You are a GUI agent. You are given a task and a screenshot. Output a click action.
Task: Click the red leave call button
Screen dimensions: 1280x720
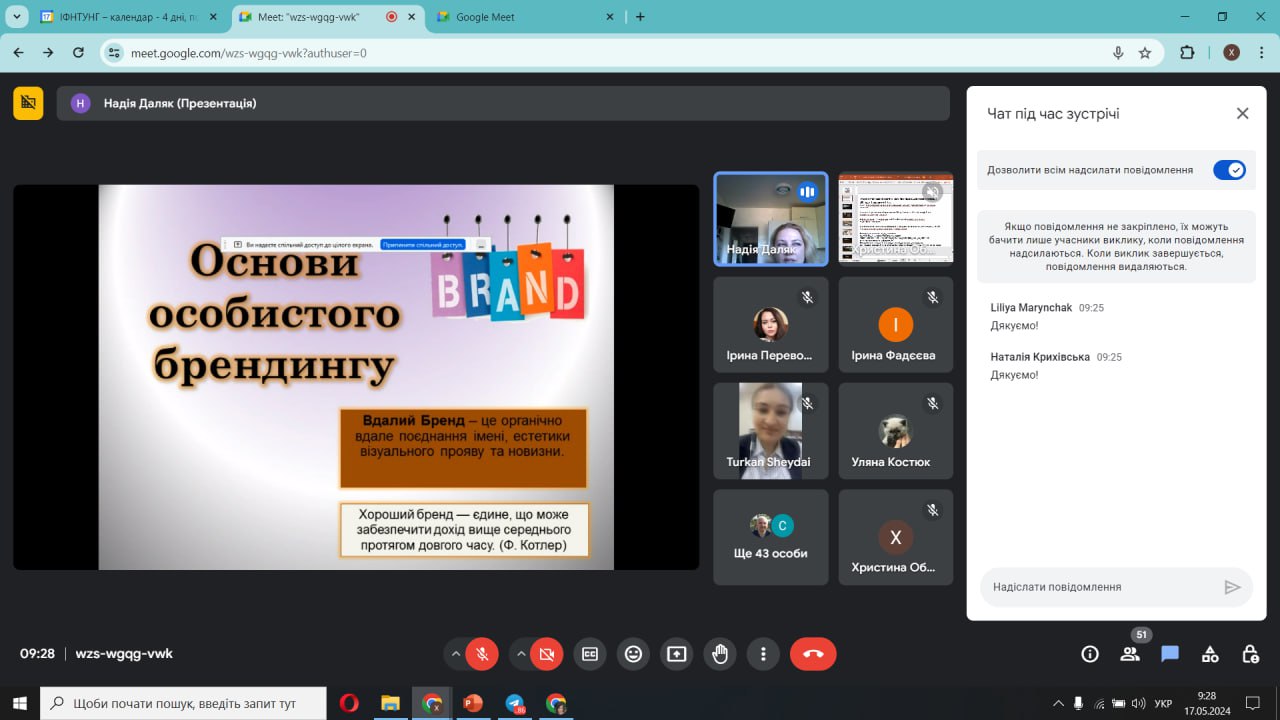pyautogui.click(x=813, y=654)
